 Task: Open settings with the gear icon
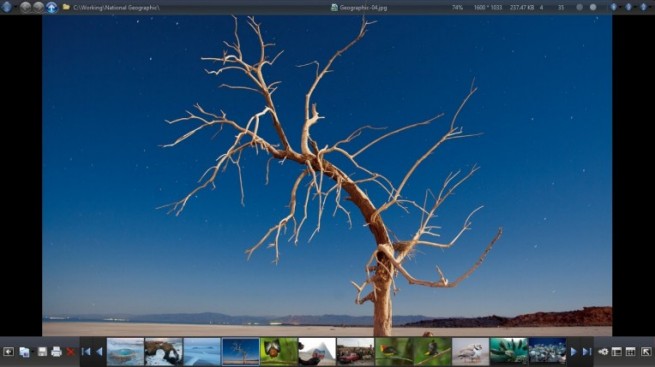[x=603, y=352]
